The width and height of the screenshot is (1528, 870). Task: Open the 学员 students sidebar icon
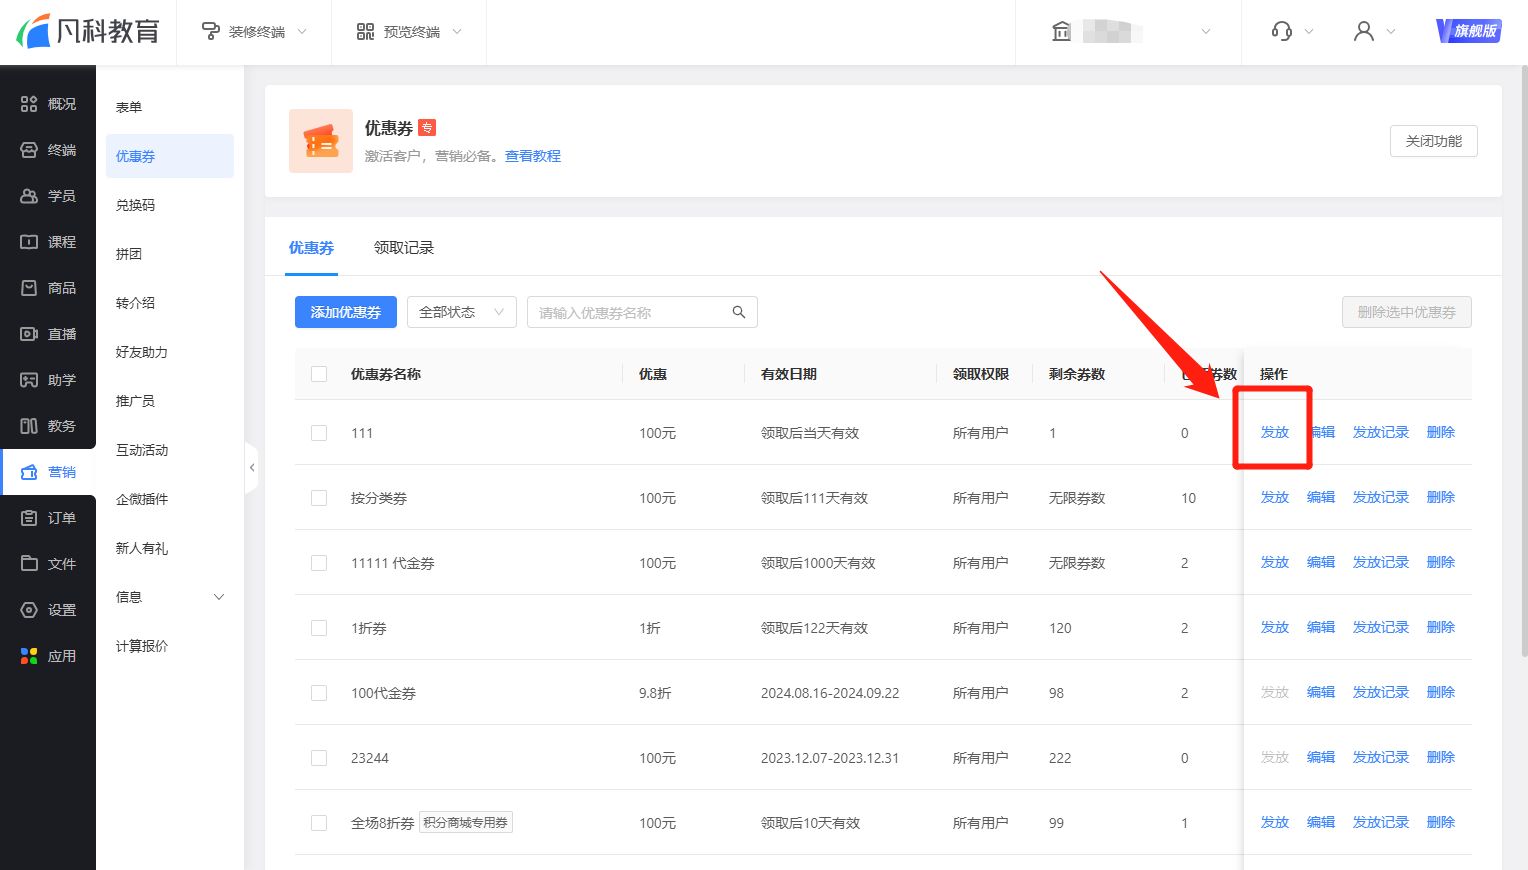(29, 196)
